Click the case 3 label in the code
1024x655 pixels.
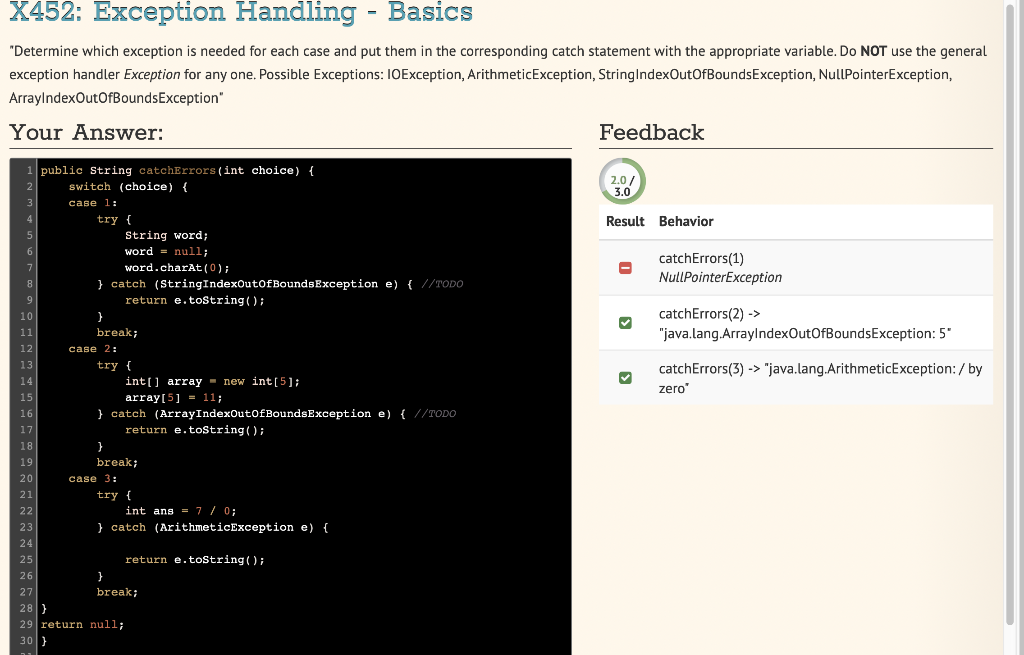click(92, 478)
